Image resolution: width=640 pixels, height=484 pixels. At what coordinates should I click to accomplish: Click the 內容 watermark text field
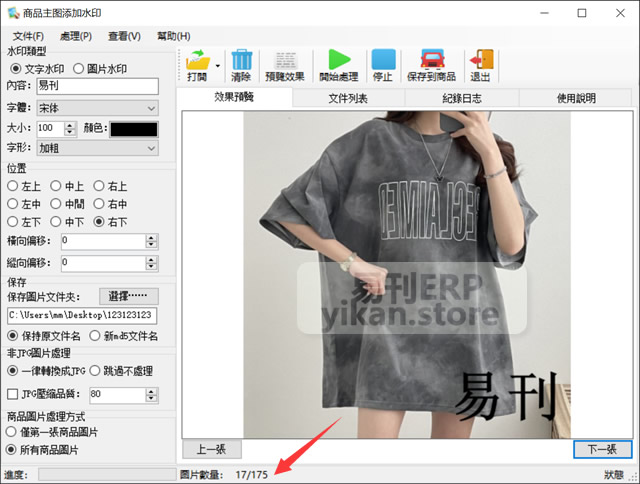[x=97, y=87]
